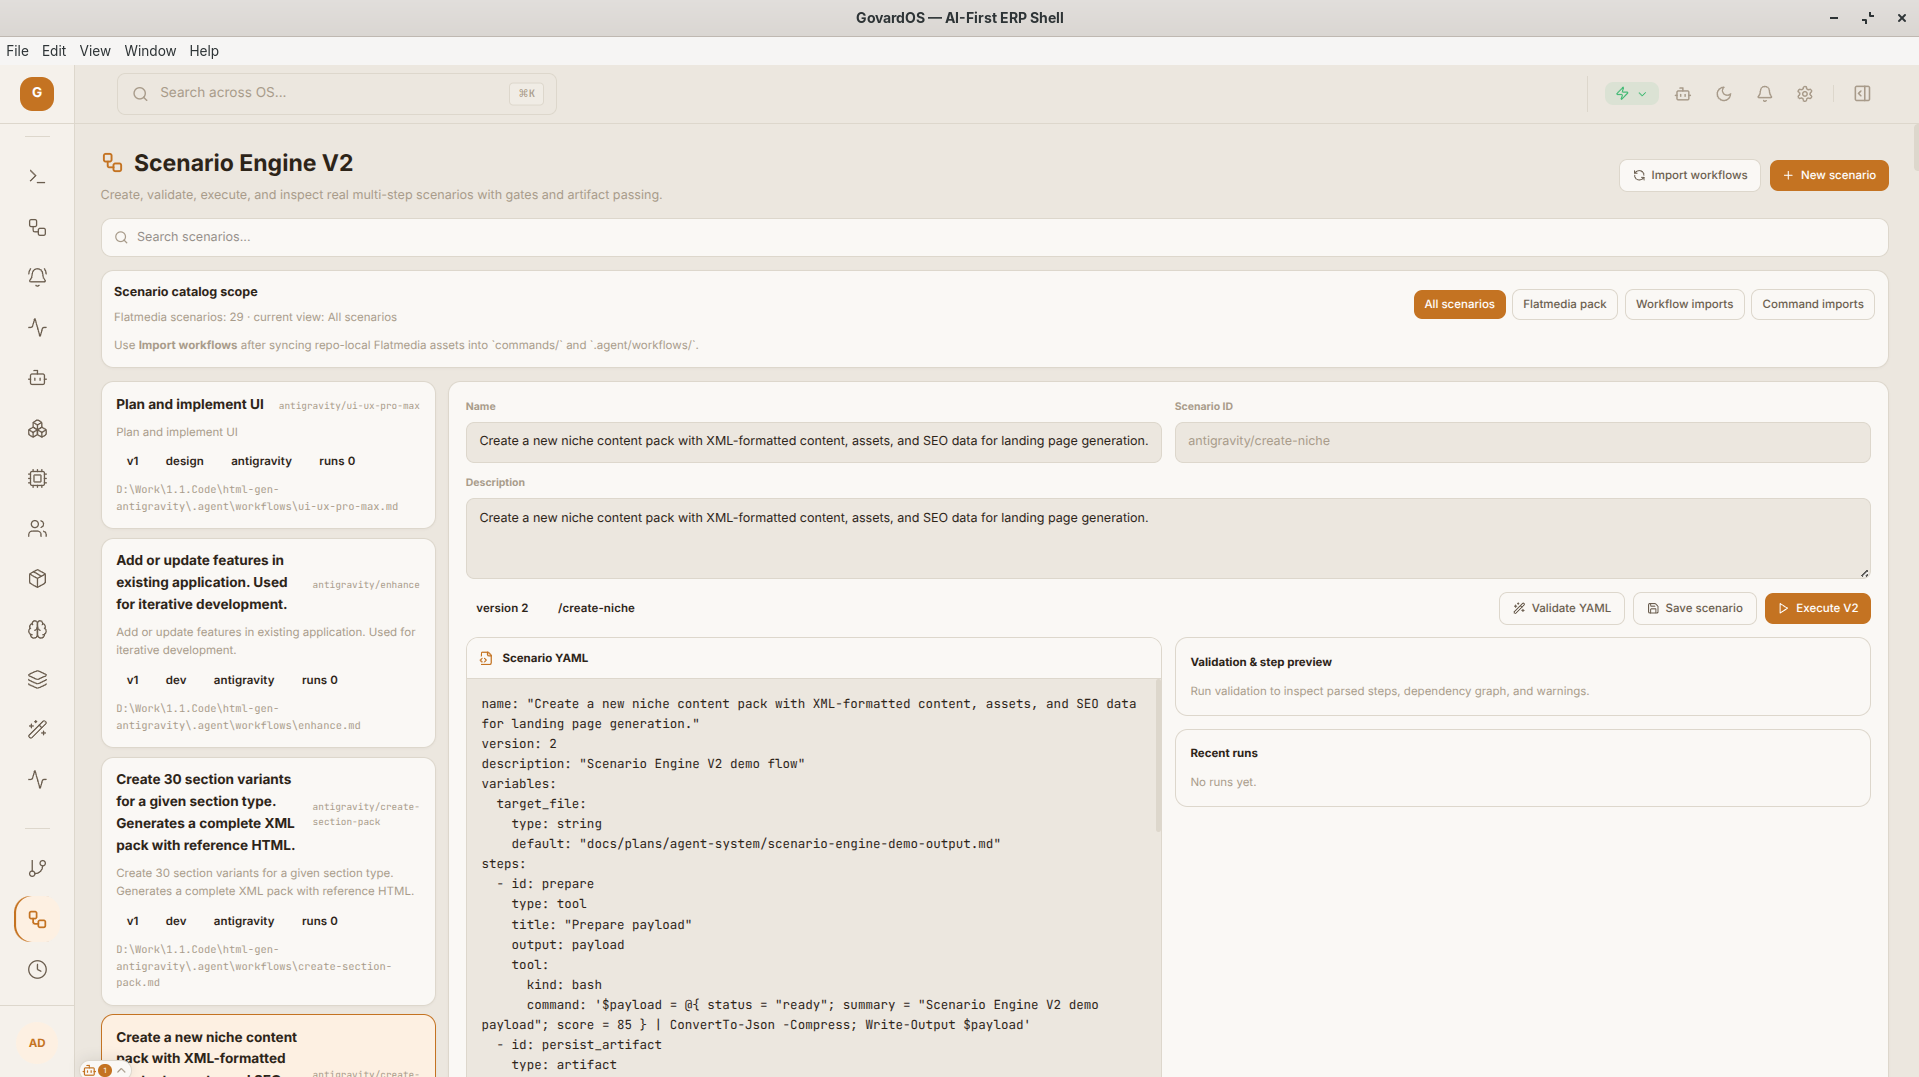1919x1077 pixels.
Task: Click the Validate YAML button
Action: point(1561,609)
